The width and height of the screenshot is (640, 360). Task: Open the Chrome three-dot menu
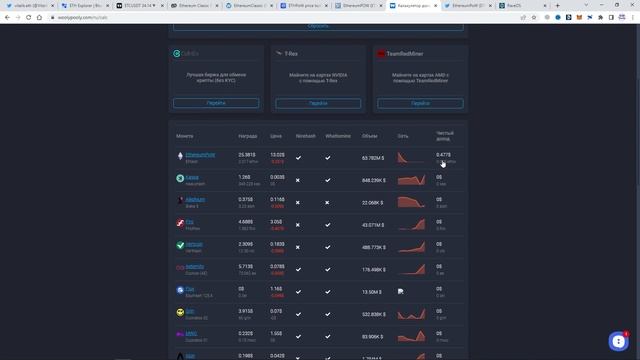point(633,18)
